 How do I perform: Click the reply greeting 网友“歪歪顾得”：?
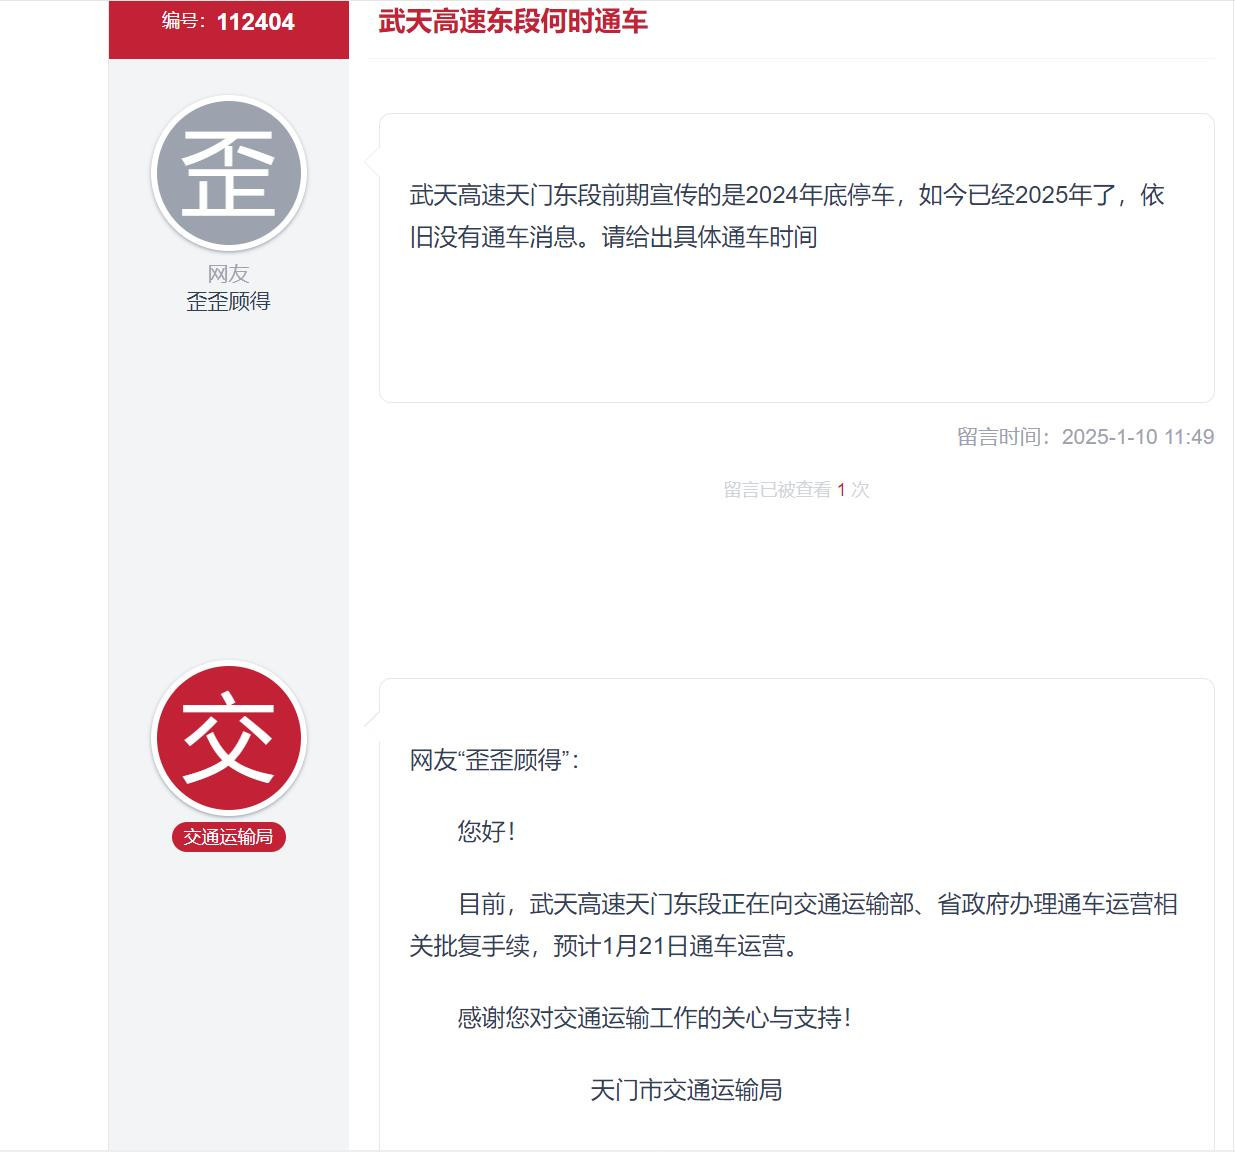click(495, 760)
